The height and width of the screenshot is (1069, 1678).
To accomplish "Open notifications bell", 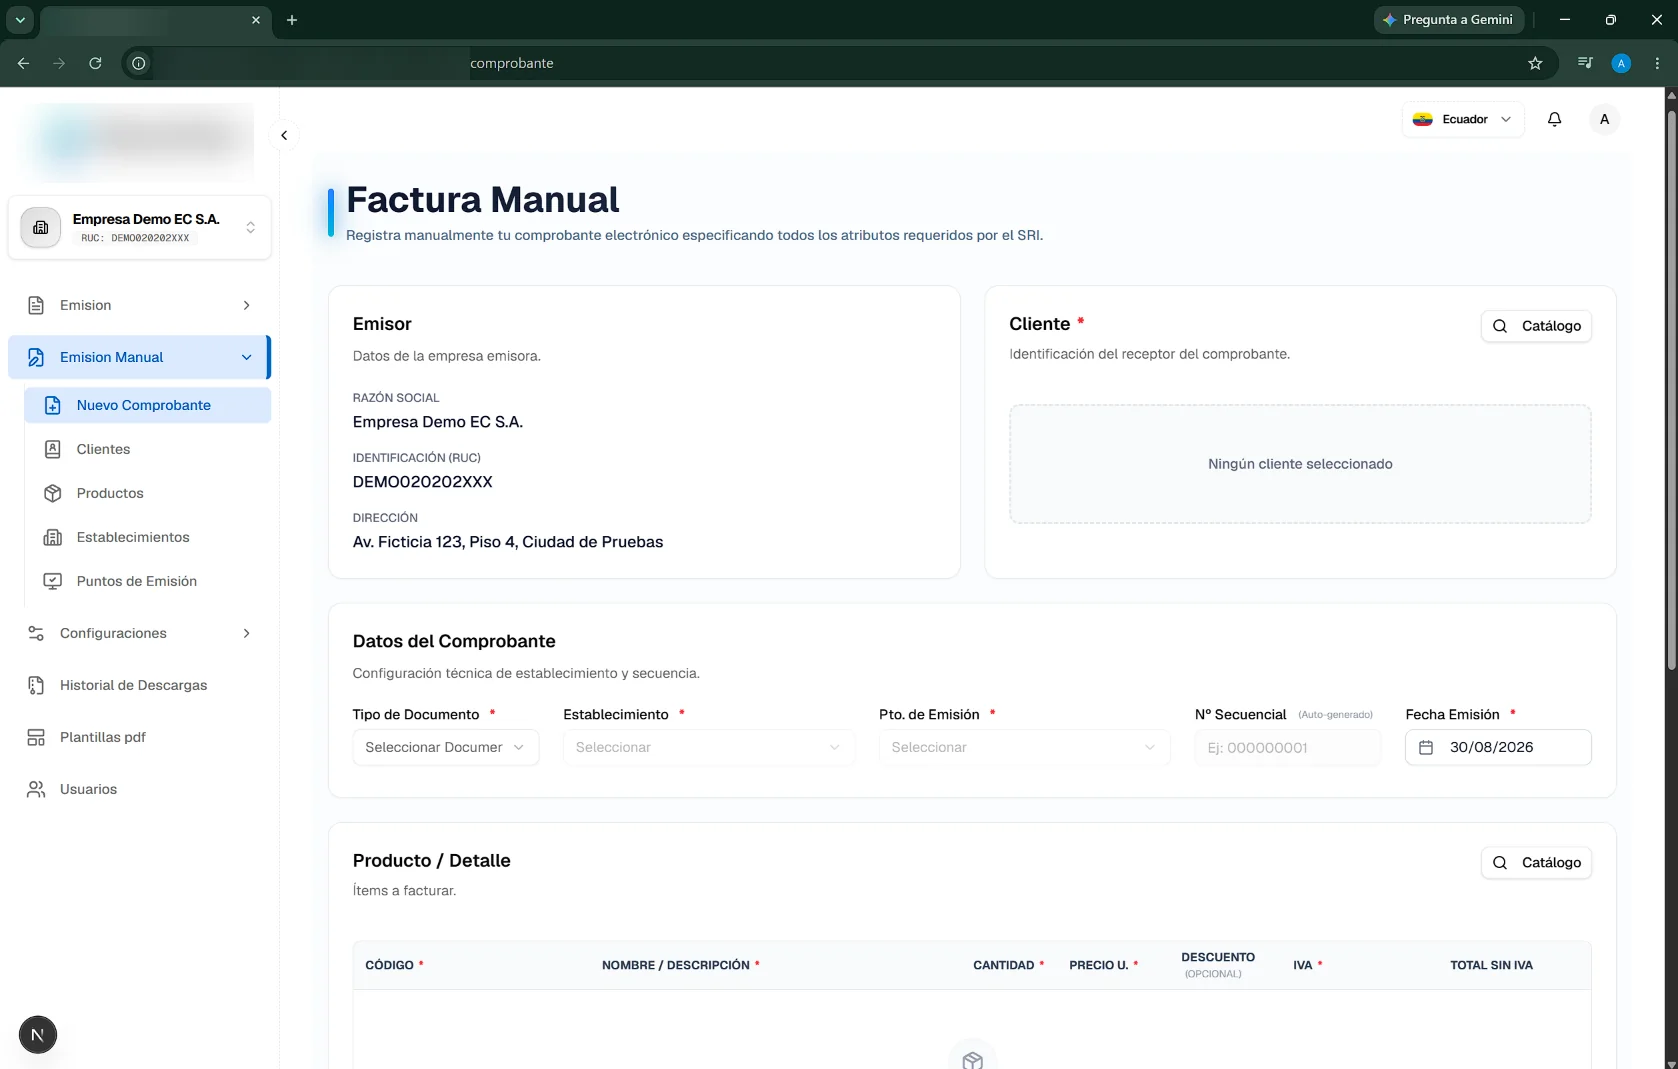I will (1554, 119).
